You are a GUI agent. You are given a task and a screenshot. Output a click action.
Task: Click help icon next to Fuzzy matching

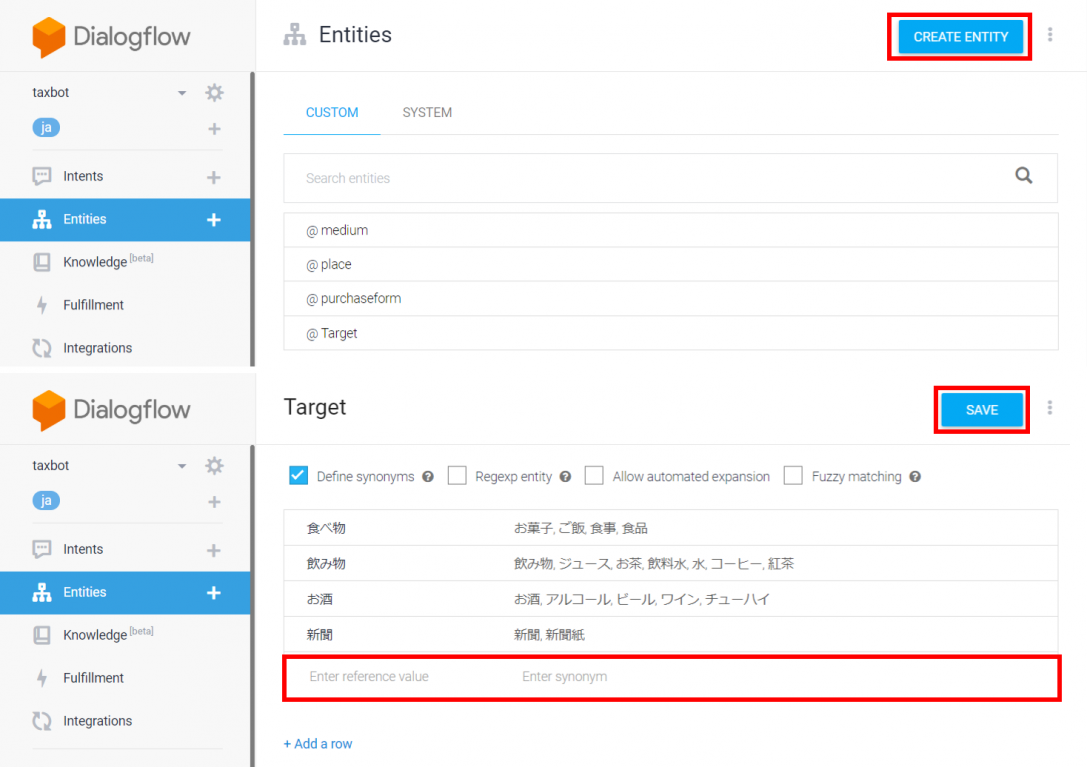coord(915,477)
